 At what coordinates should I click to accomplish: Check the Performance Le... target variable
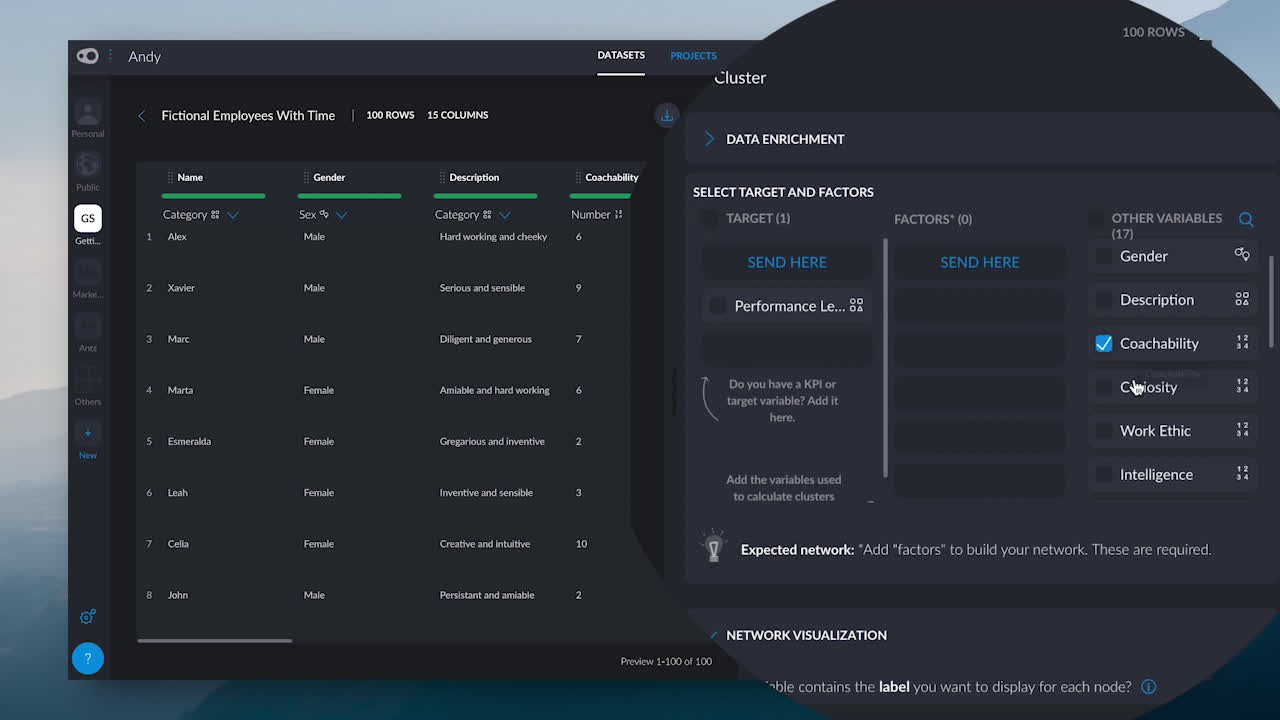[x=718, y=306]
